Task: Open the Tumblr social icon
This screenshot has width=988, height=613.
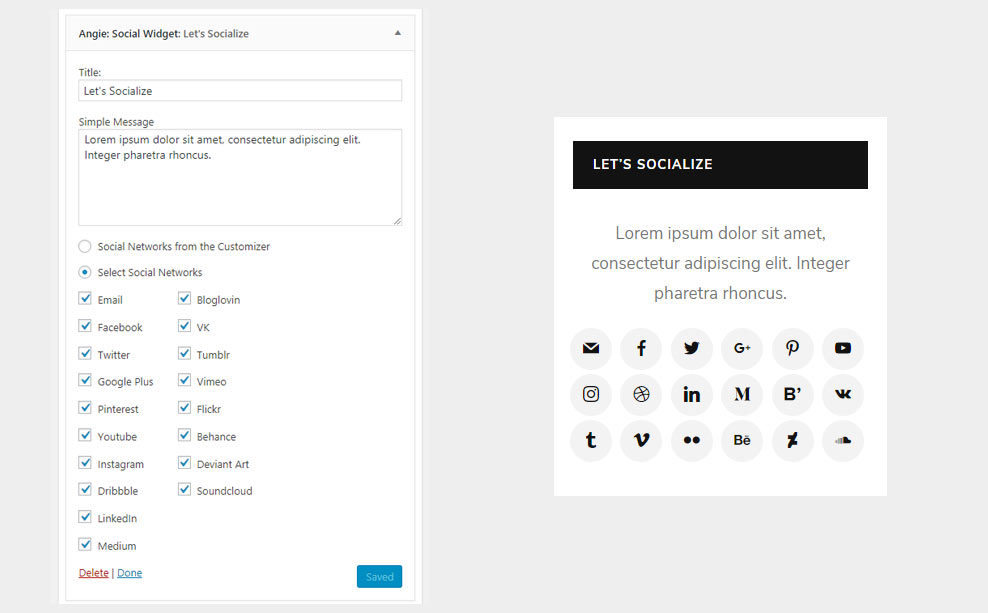Action: point(591,440)
